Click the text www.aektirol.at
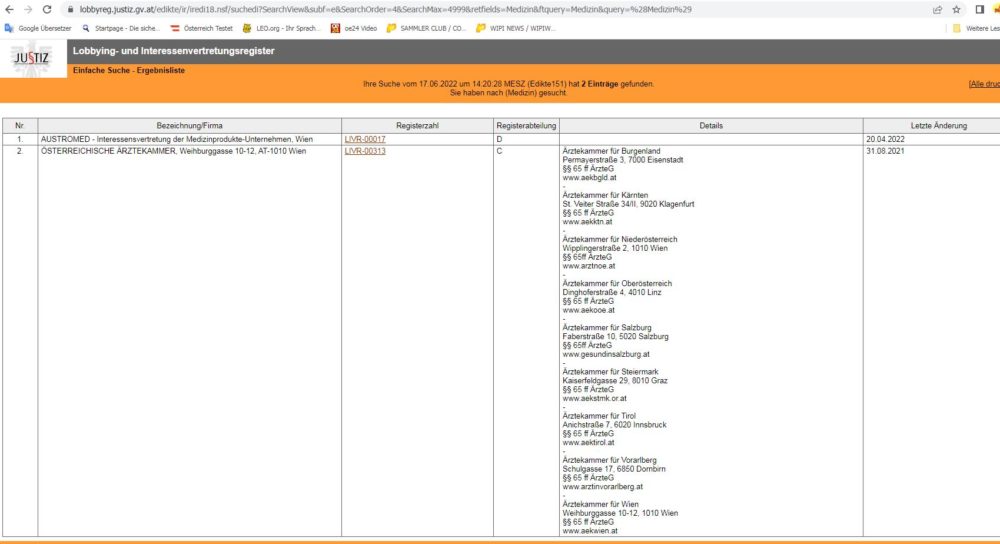This screenshot has height=544, width=1000. click(588, 442)
